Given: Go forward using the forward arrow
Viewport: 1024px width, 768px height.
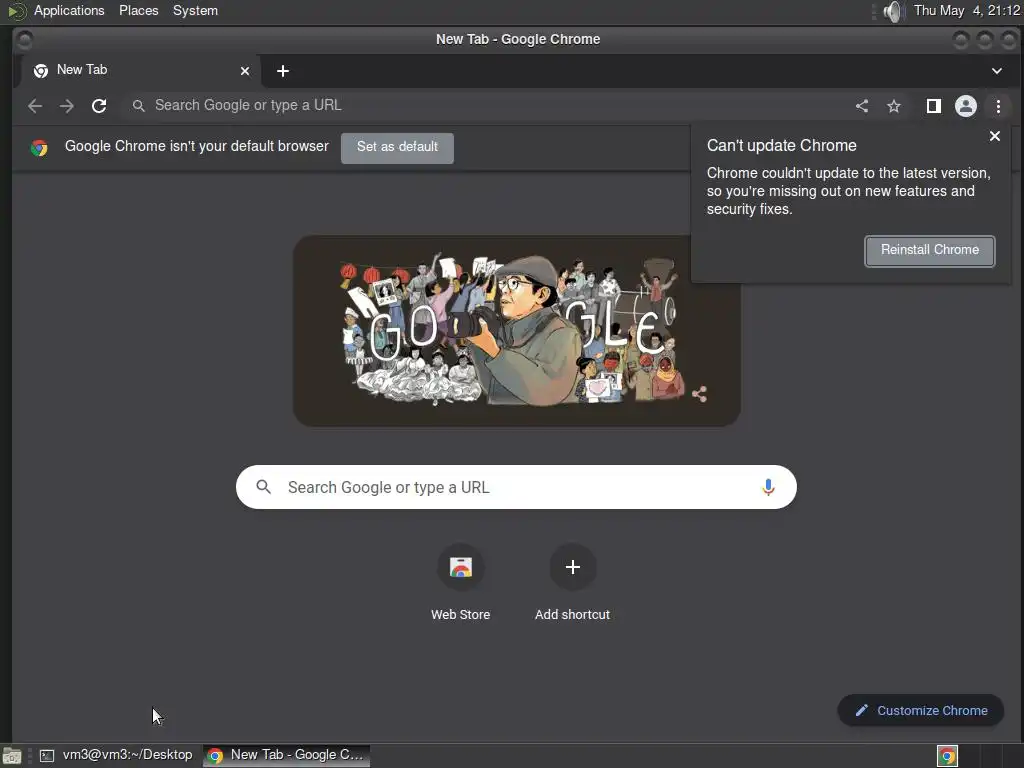Looking at the screenshot, I should tap(67, 106).
